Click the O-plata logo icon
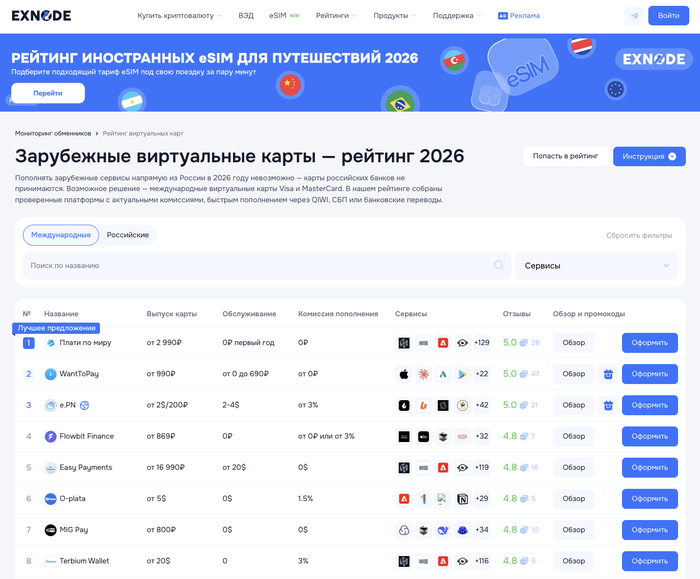Viewport: 700px width, 579px height. (x=50, y=499)
